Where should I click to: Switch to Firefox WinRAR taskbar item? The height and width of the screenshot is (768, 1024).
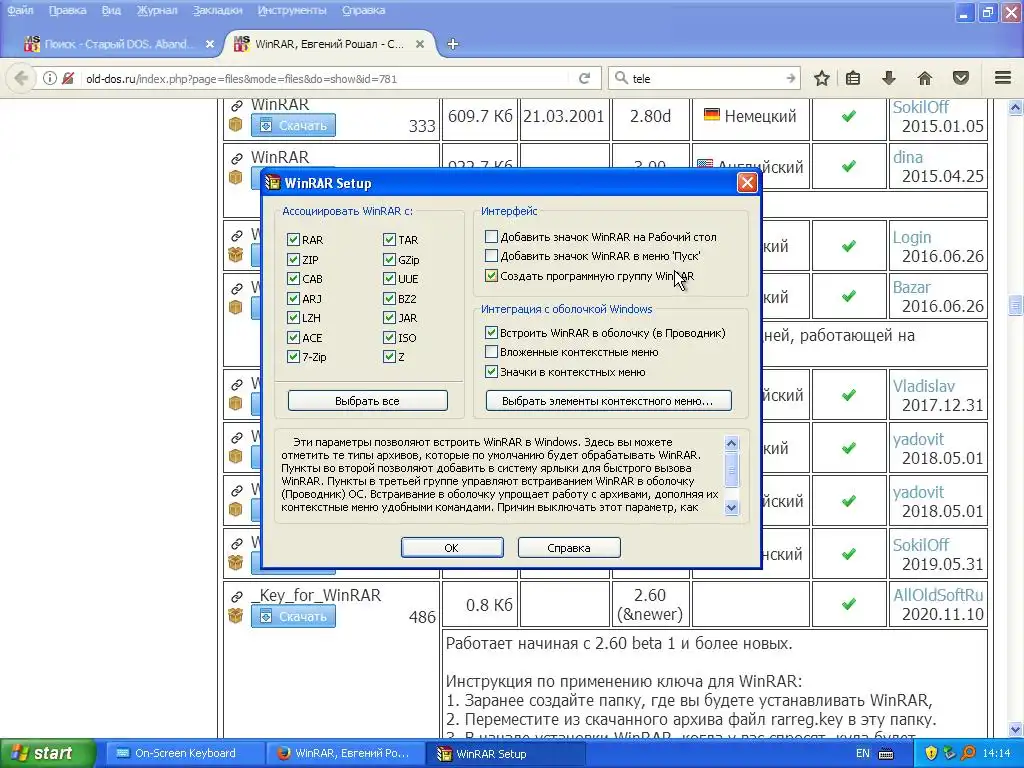point(346,754)
